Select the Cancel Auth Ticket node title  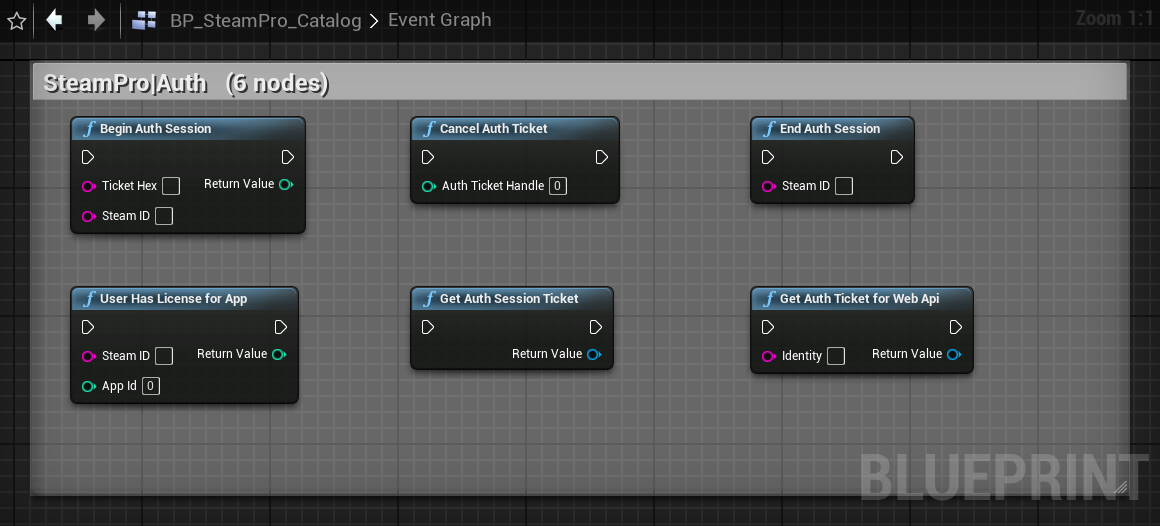[x=493, y=129]
